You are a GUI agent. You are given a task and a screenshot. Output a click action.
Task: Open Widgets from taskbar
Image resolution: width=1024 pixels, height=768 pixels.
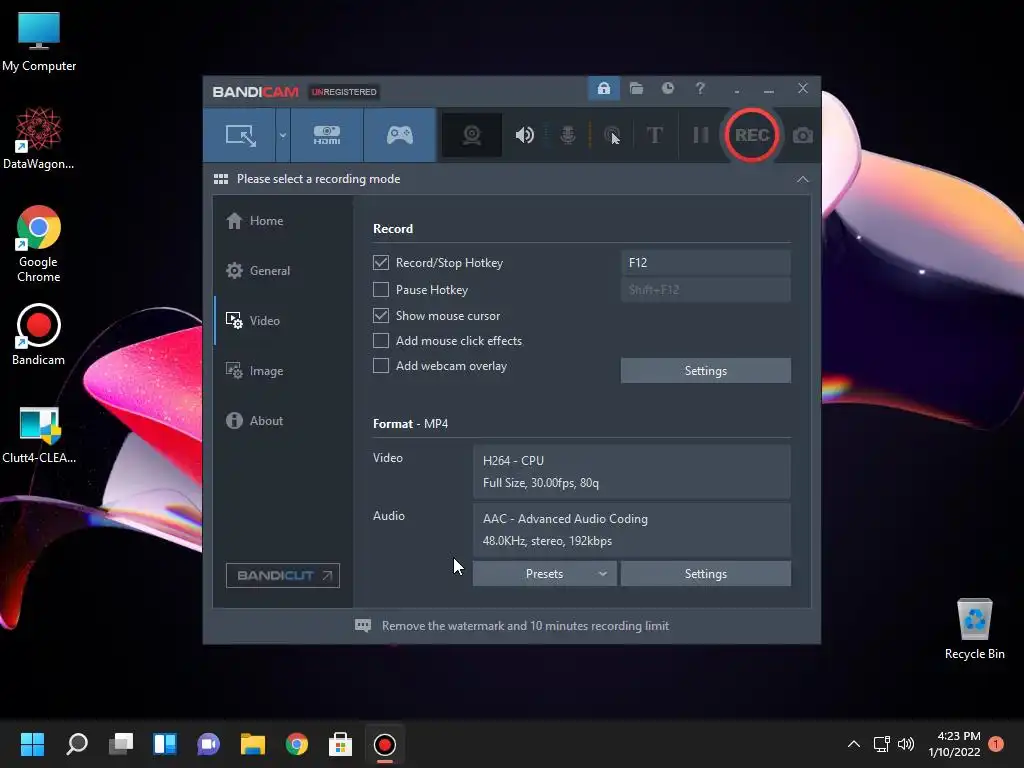coord(165,744)
